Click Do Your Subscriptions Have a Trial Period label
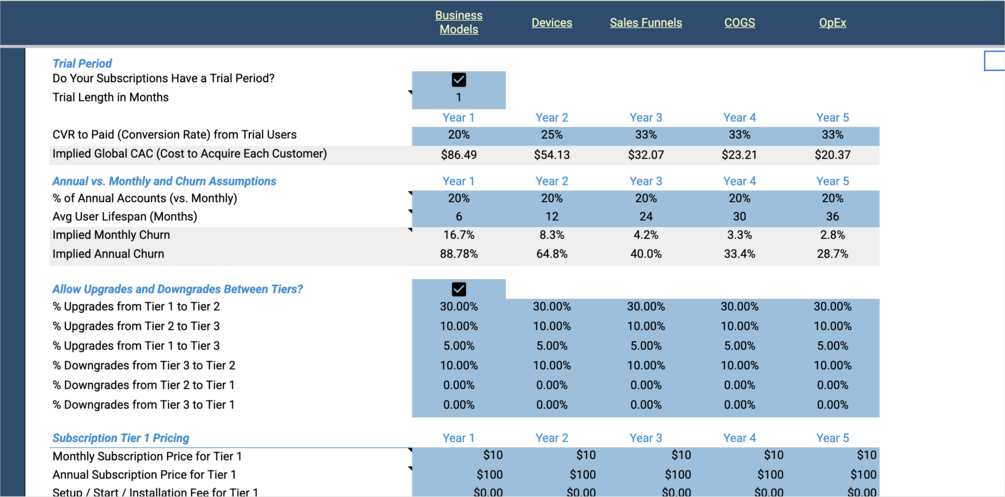 click(x=163, y=79)
